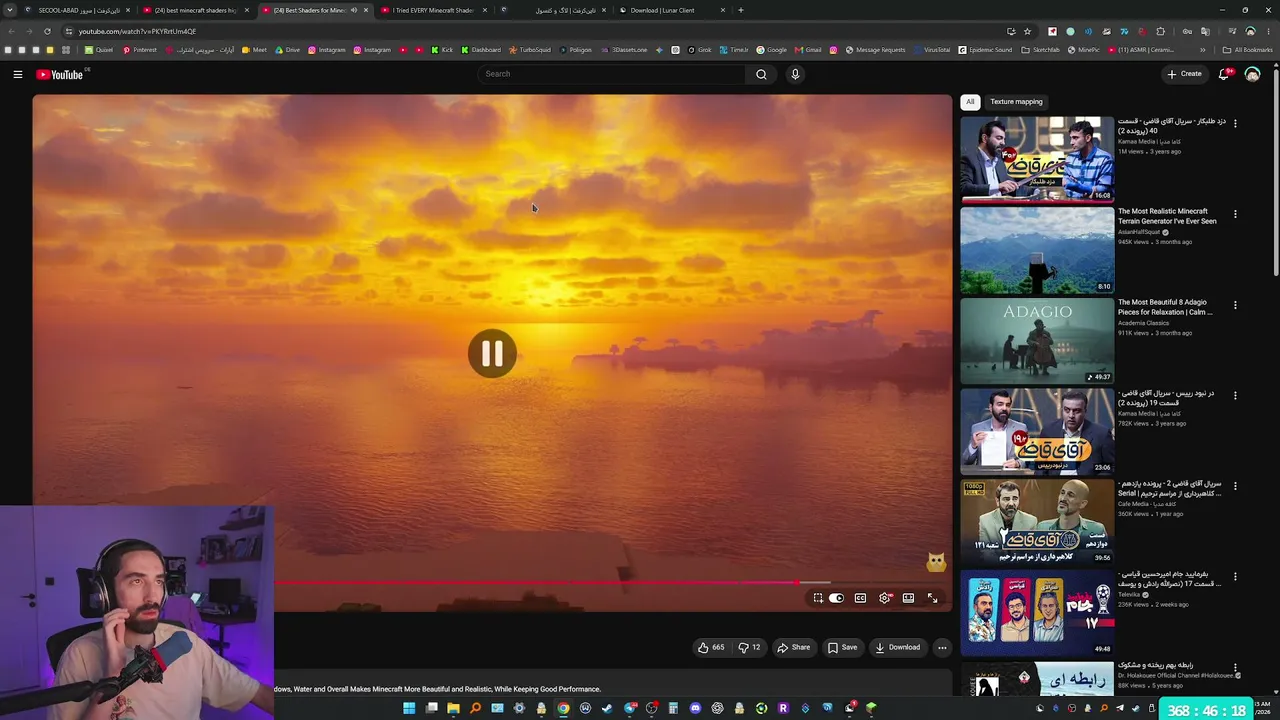
Task: Reload the current page
Action: [x=47, y=31]
